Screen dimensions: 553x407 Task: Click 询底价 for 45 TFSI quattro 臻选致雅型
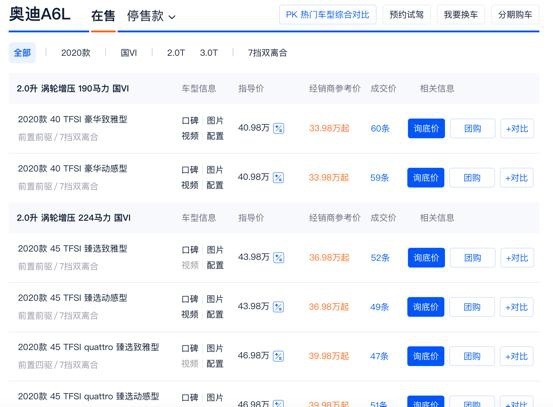426,356
